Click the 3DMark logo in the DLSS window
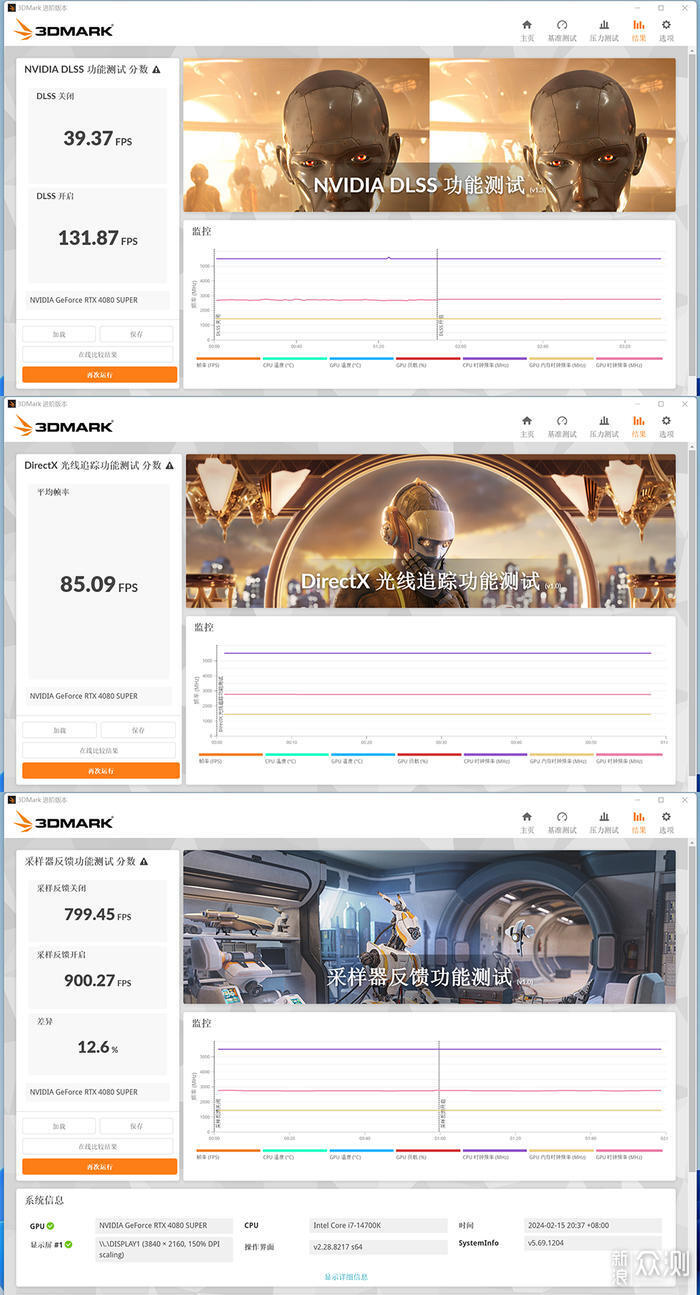 point(64,30)
